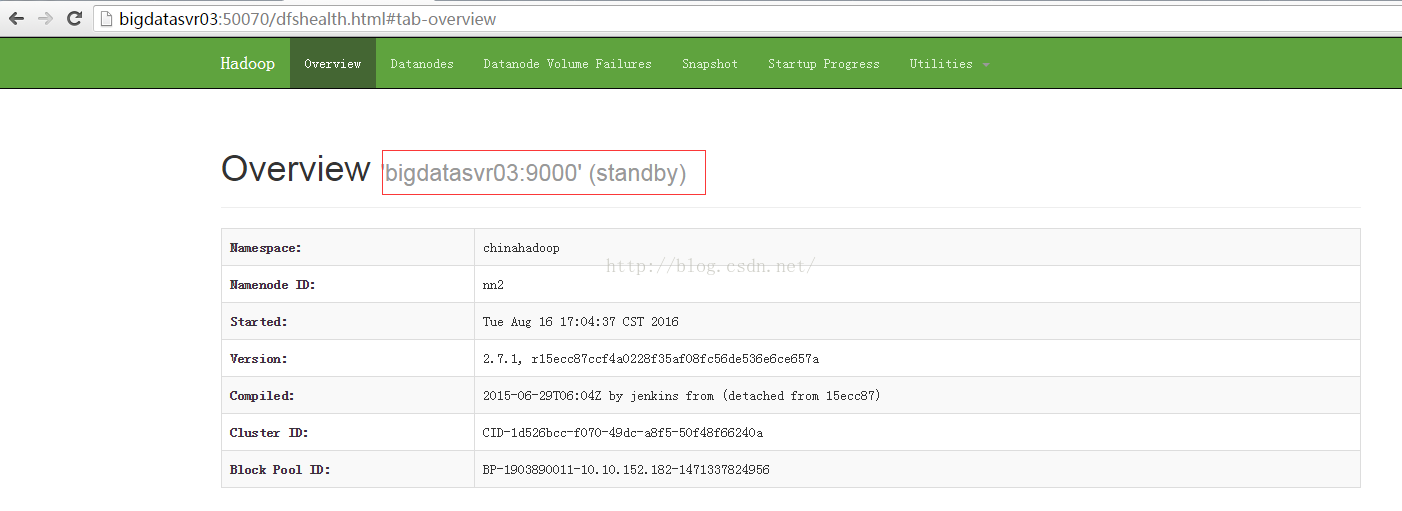This screenshot has width=1402, height=511.
Task: Click the browser forward arrow
Action: [45, 18]
